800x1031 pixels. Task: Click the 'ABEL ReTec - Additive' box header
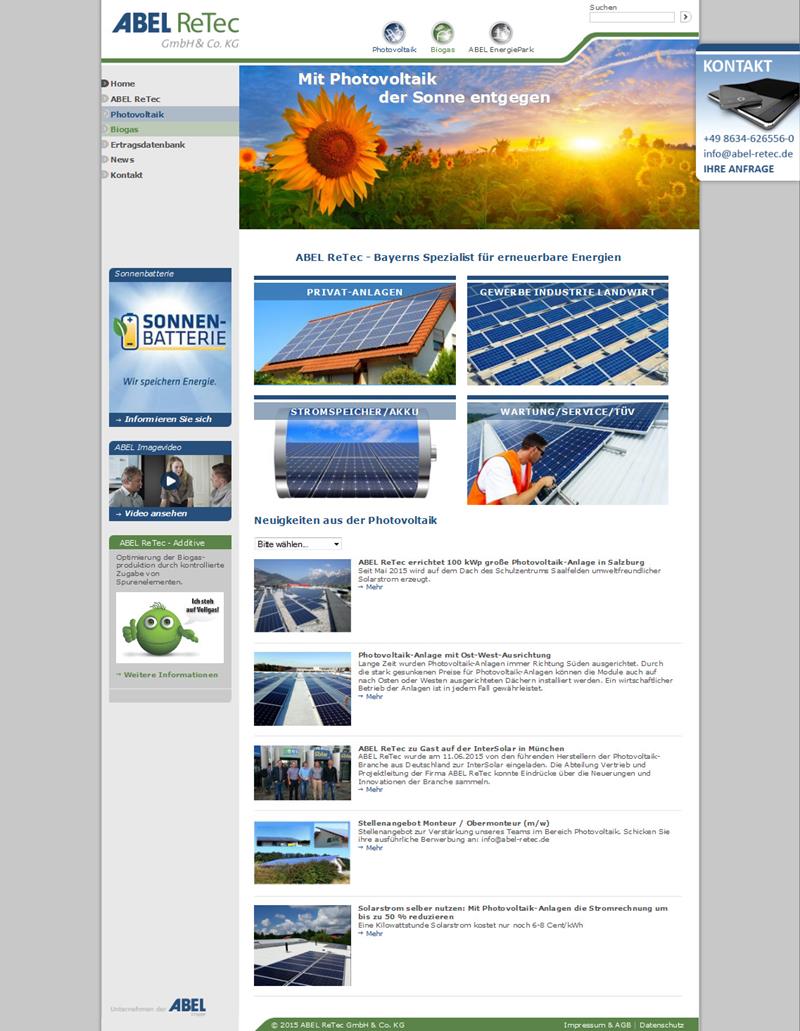[x=170, y=542]
